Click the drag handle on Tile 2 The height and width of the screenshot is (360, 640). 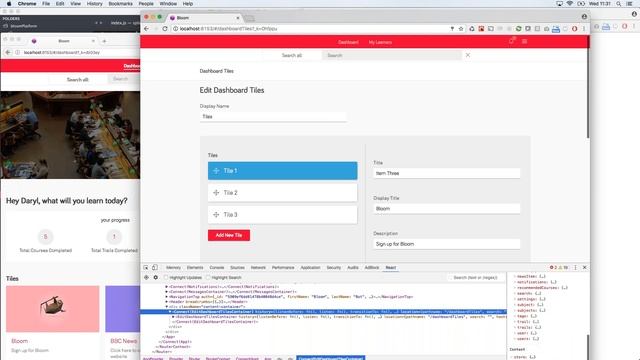pyautogui.click(x=216, y=193)
